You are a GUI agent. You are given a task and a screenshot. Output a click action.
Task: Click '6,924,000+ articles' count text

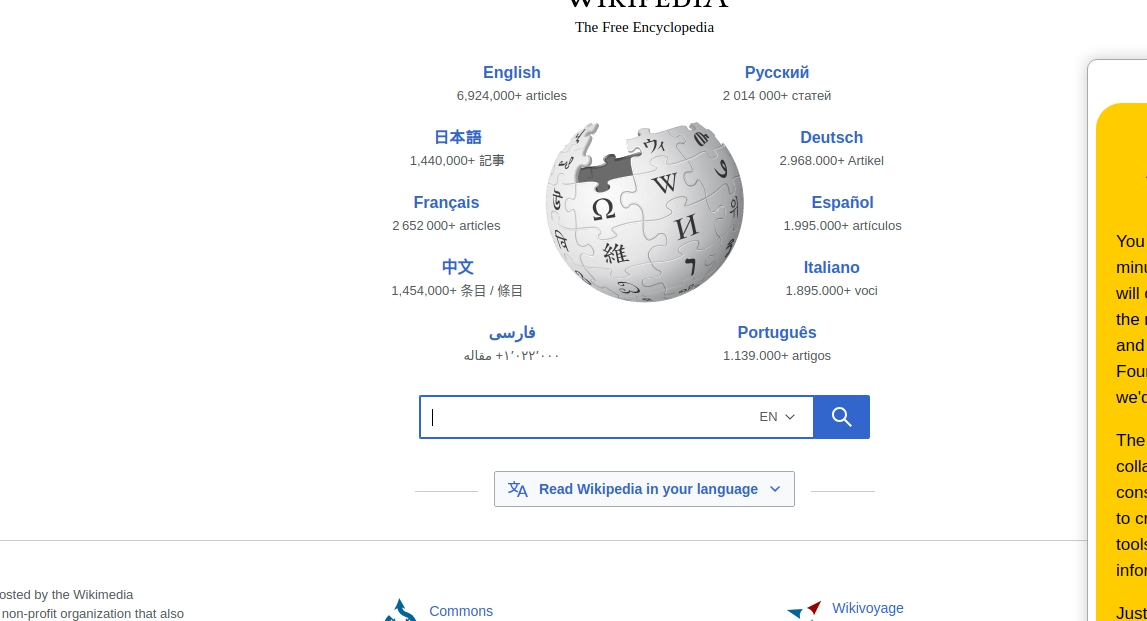point(511,96)
